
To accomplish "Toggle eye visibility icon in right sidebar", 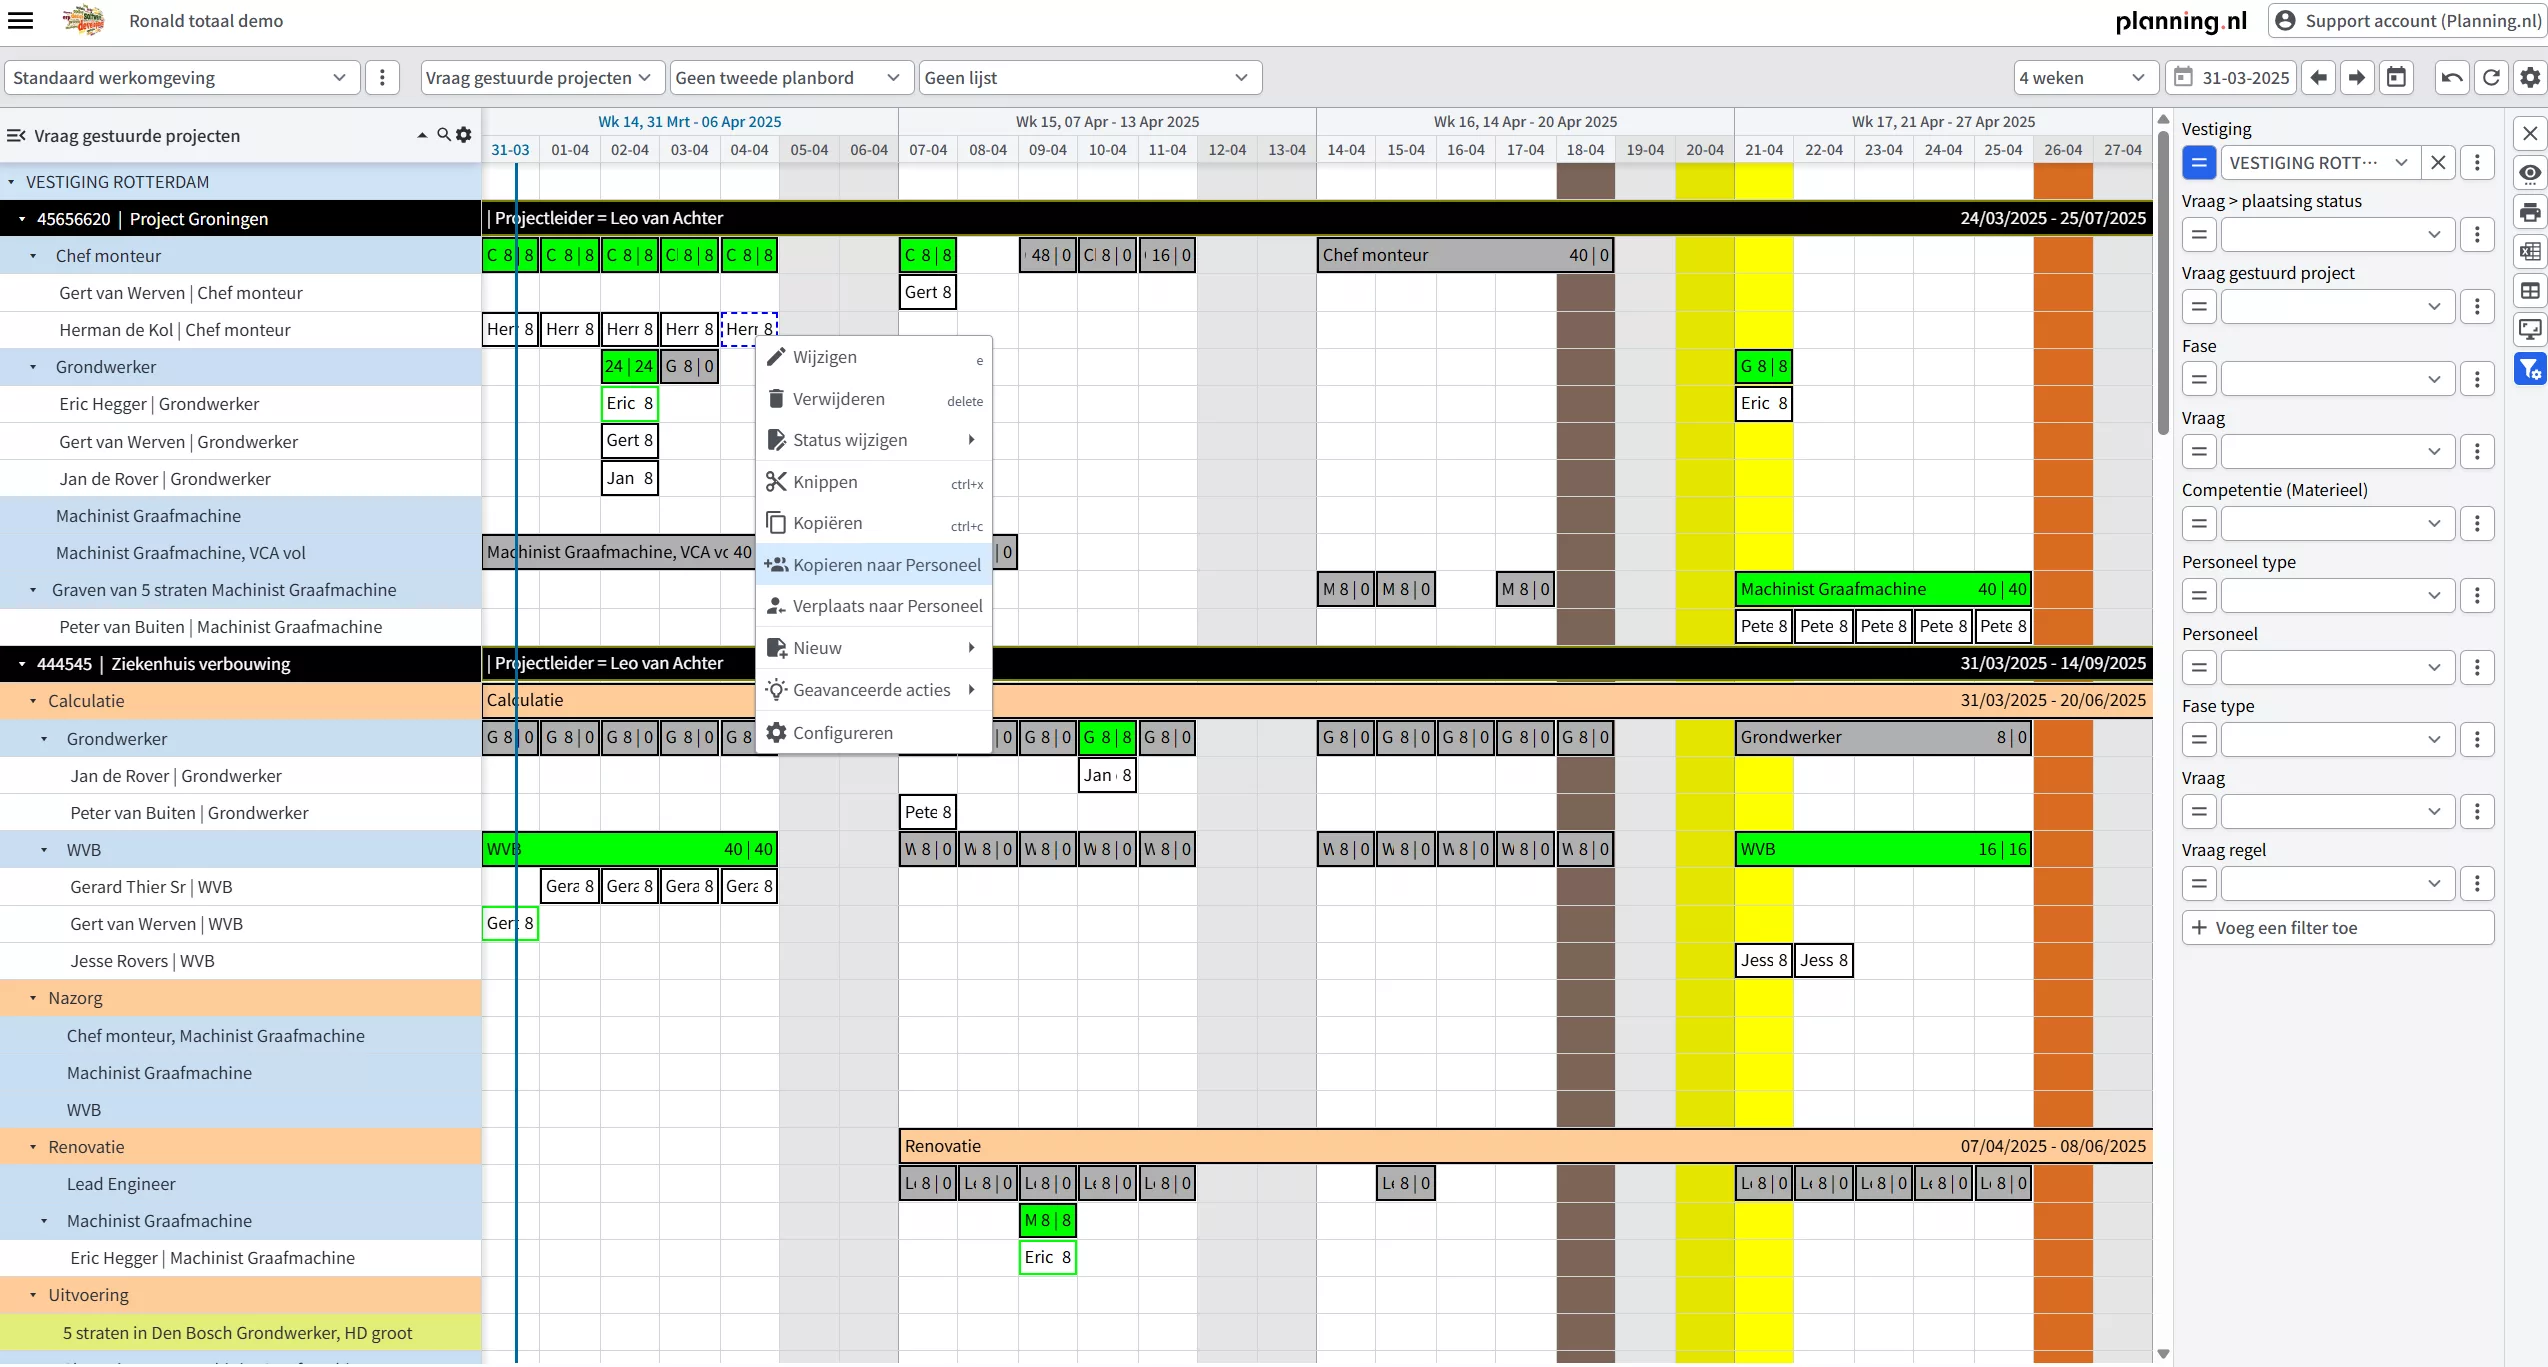I will tap(2530, 173).
